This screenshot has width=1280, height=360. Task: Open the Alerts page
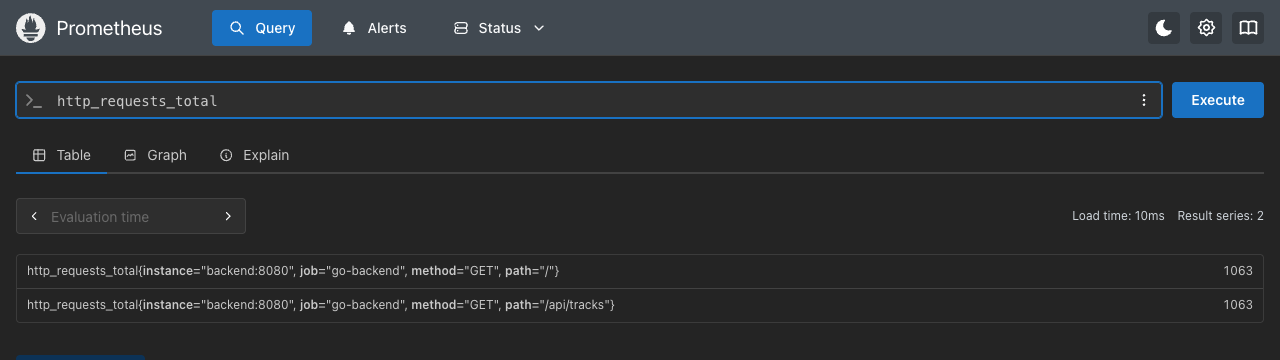pos(375,28)
